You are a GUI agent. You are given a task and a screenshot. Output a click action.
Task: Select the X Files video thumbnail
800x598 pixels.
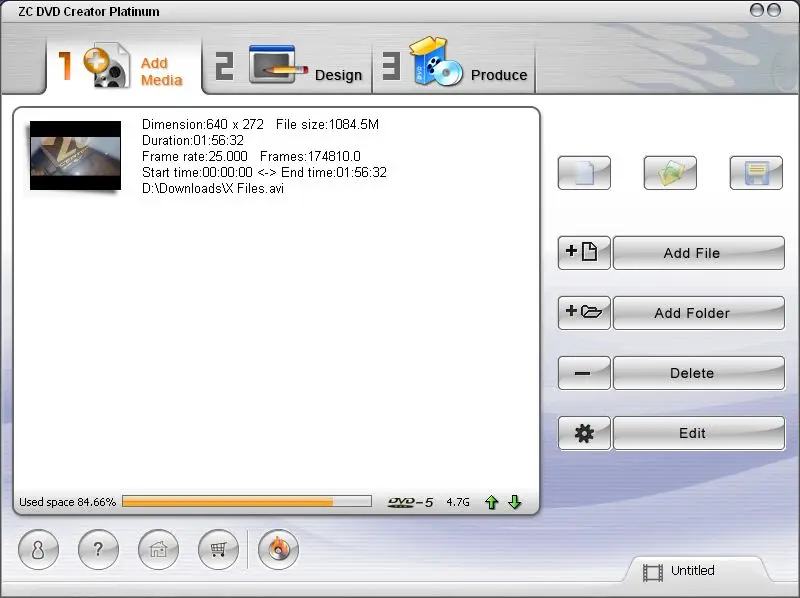pos(76,155)
